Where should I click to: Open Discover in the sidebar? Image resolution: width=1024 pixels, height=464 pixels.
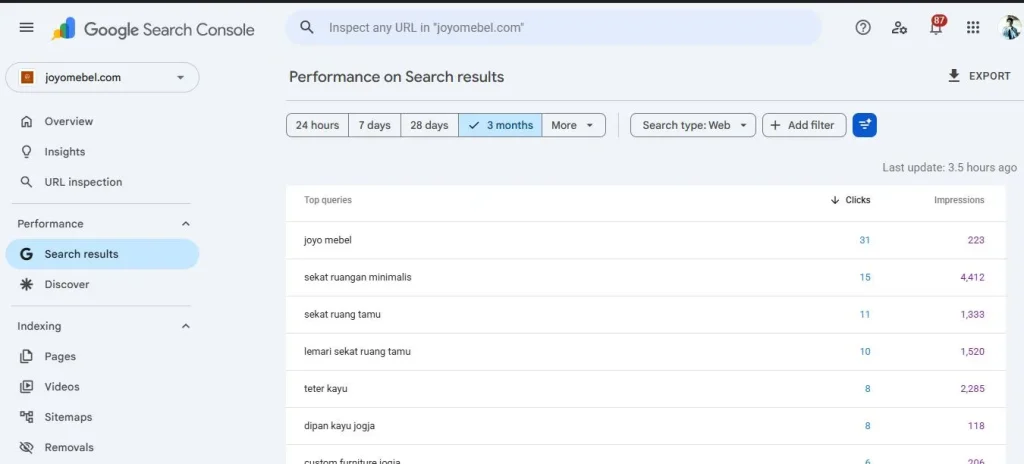click(x=102, y=284)
